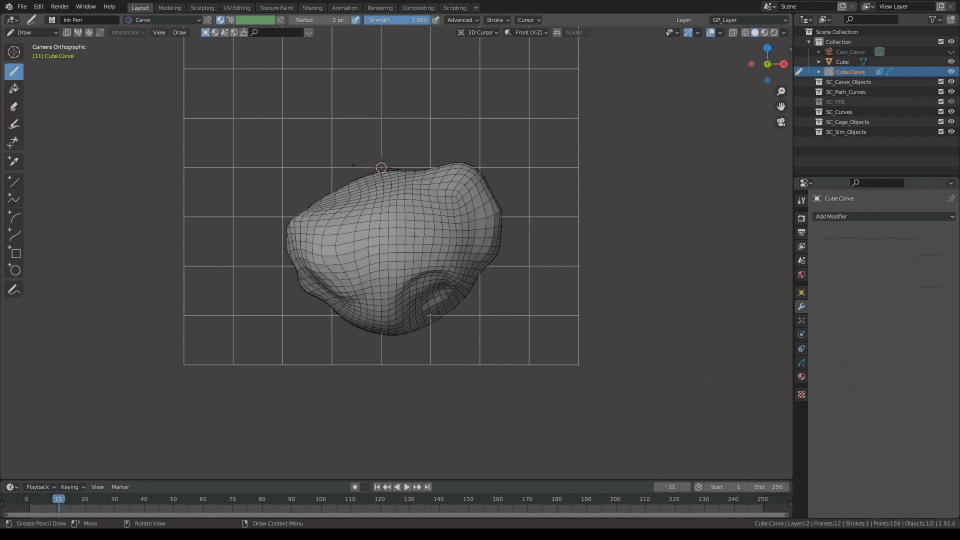This screenshot has width=960, height=540.
Task: Switch to the Sculpting workspace tab
Action: pyautogui.click(x=202, y=7)
